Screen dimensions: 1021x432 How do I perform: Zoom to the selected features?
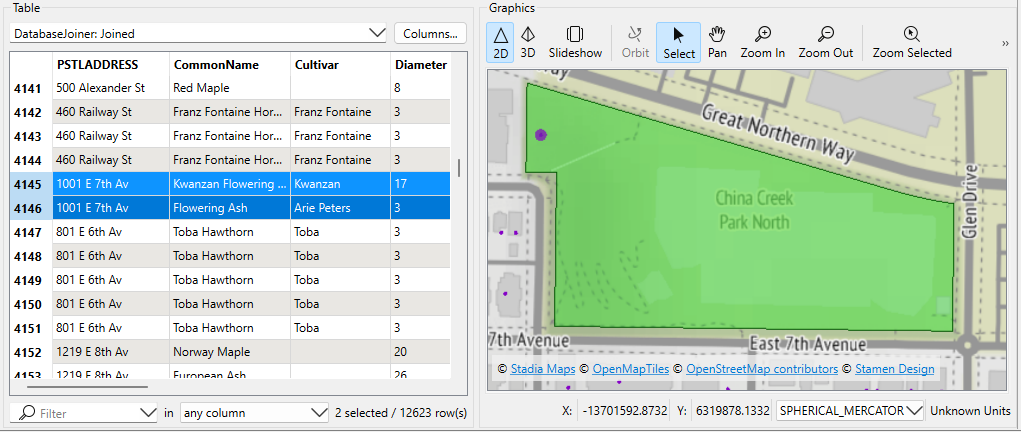click(911, 43)
